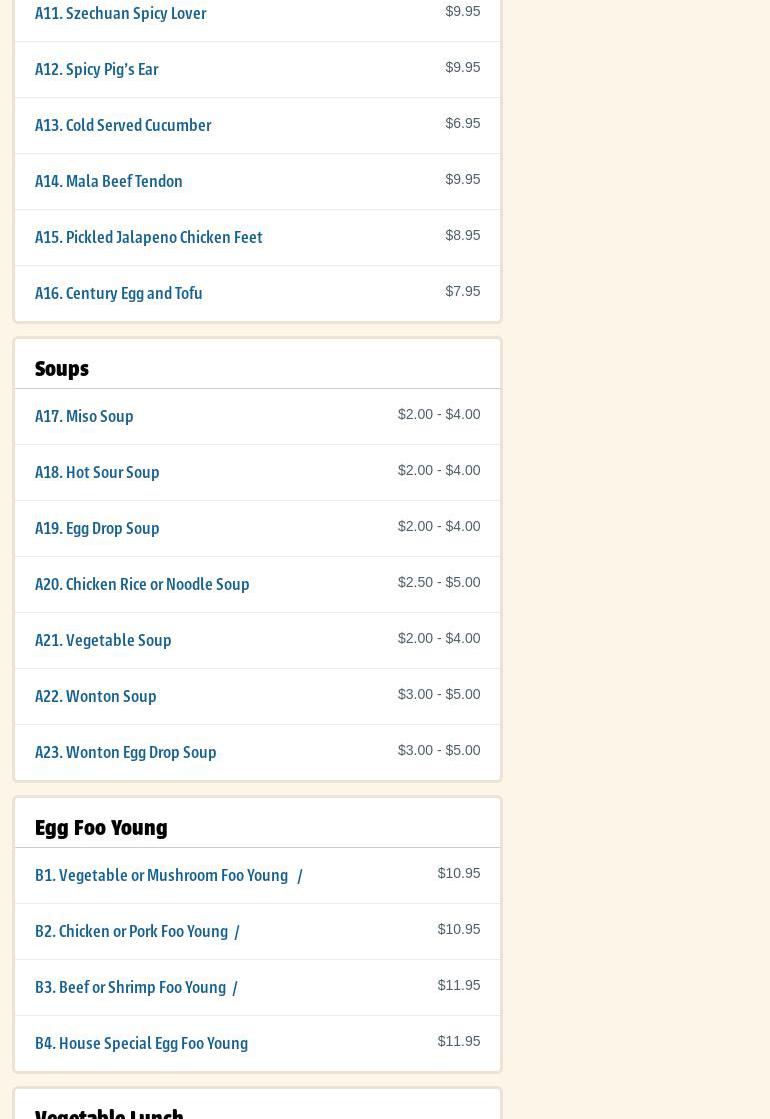
Task: Select A16. Century Egg and Tofu
Action: (x=119, y=294)
